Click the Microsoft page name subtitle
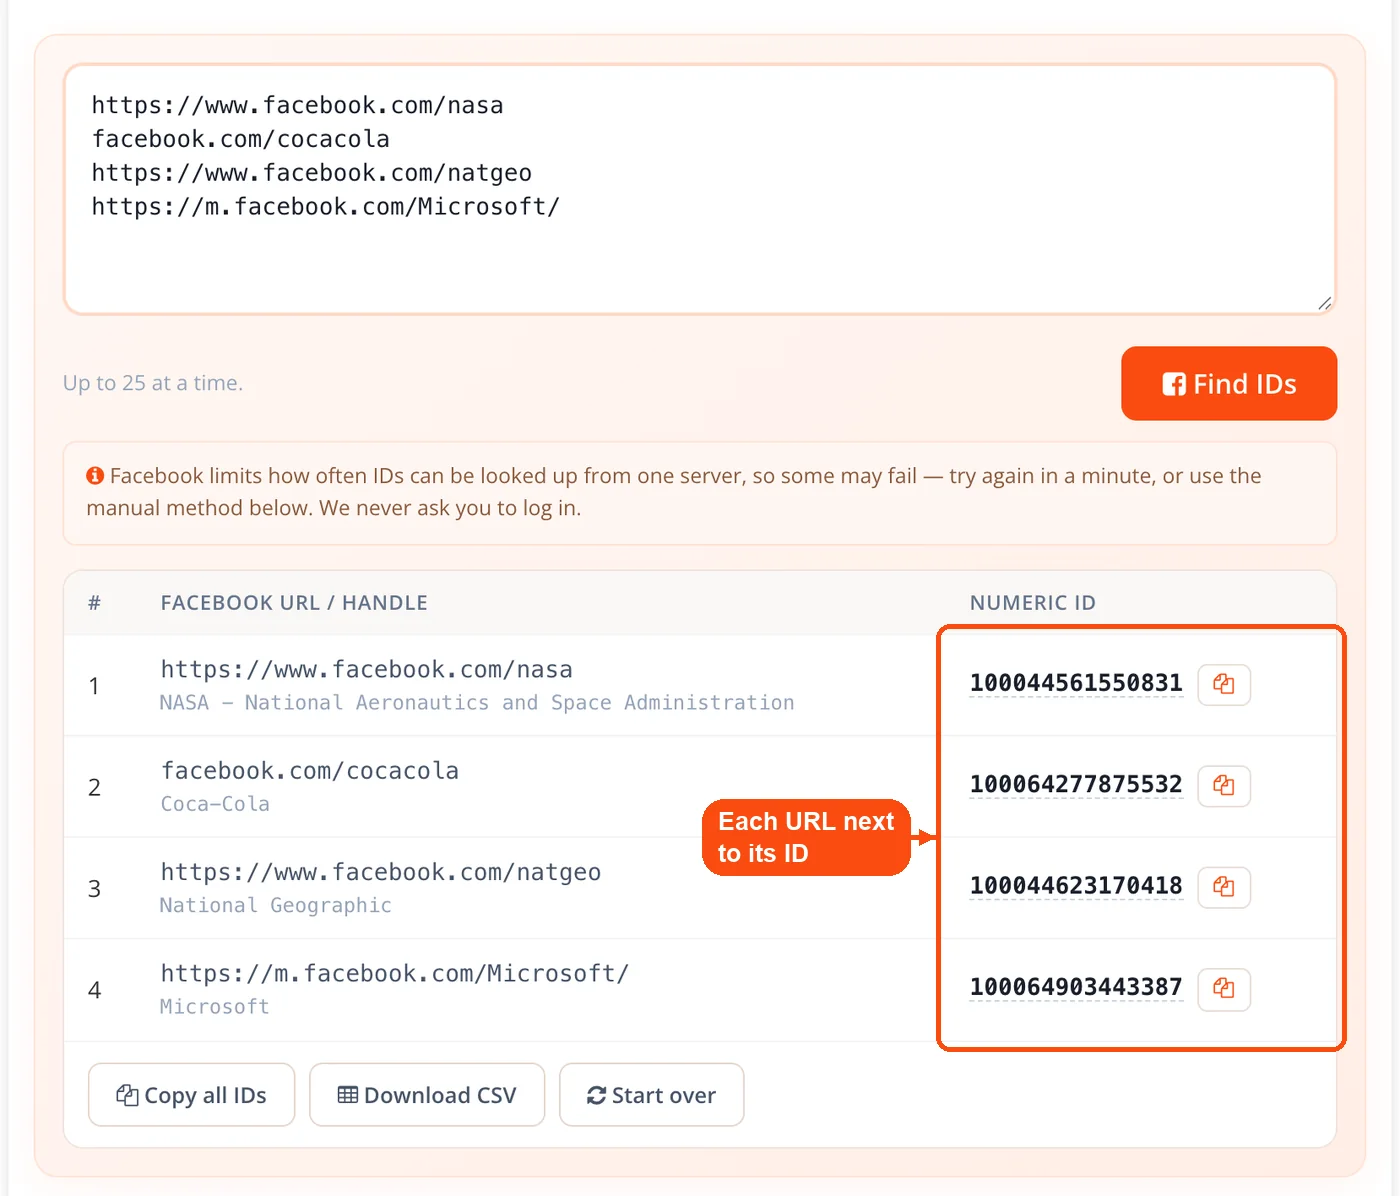 tap(215, 1006)
